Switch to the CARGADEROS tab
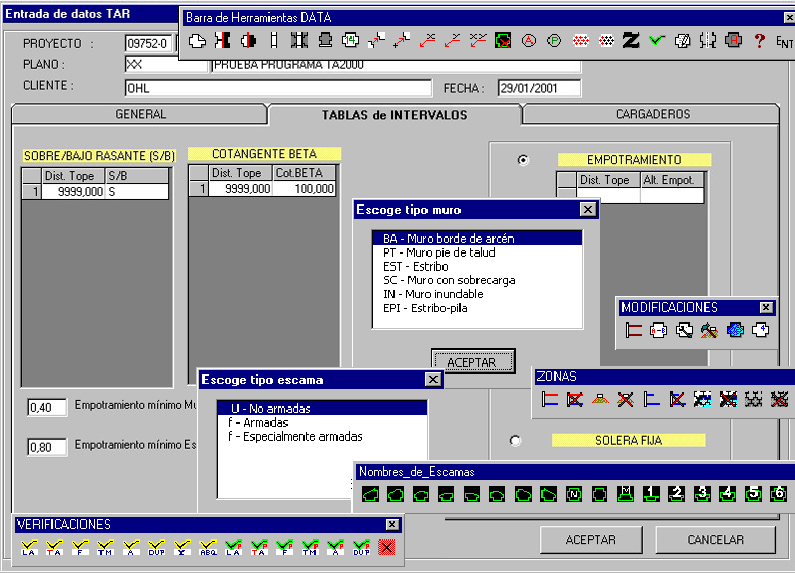Image resolution: width=795 pixels, height=573 pixels. coord(653,114)
